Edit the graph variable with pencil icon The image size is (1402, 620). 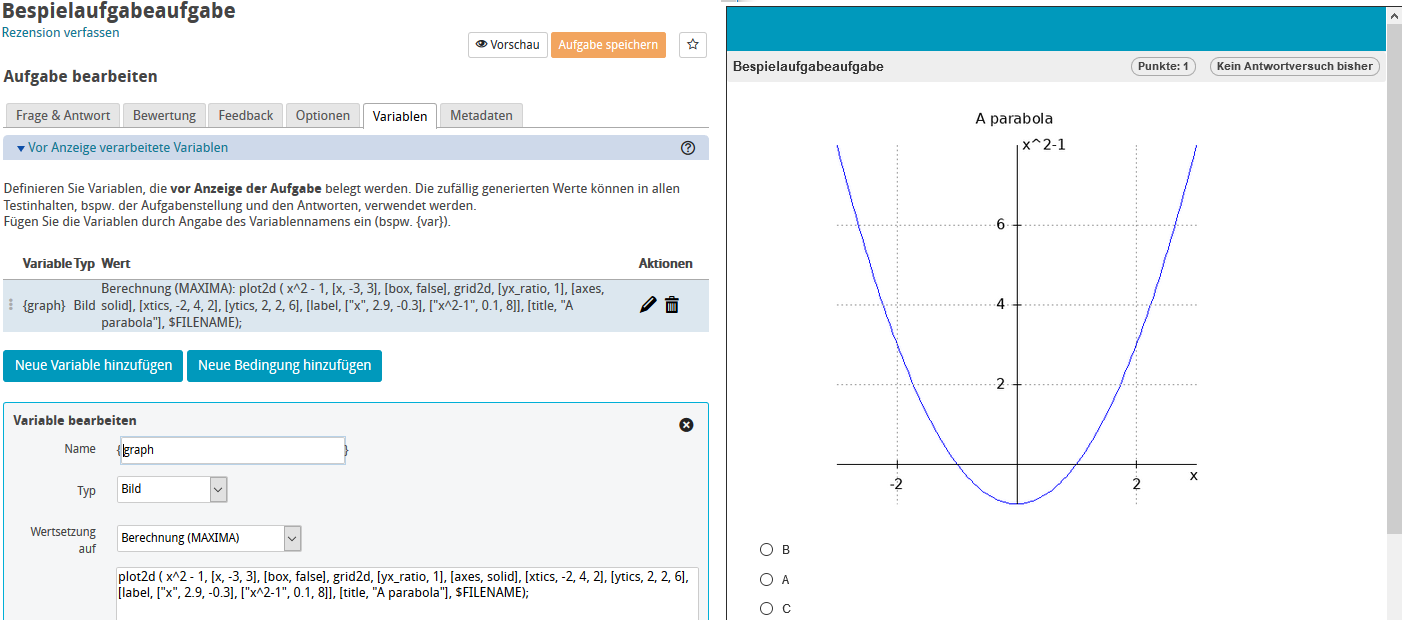coord(648,305)
